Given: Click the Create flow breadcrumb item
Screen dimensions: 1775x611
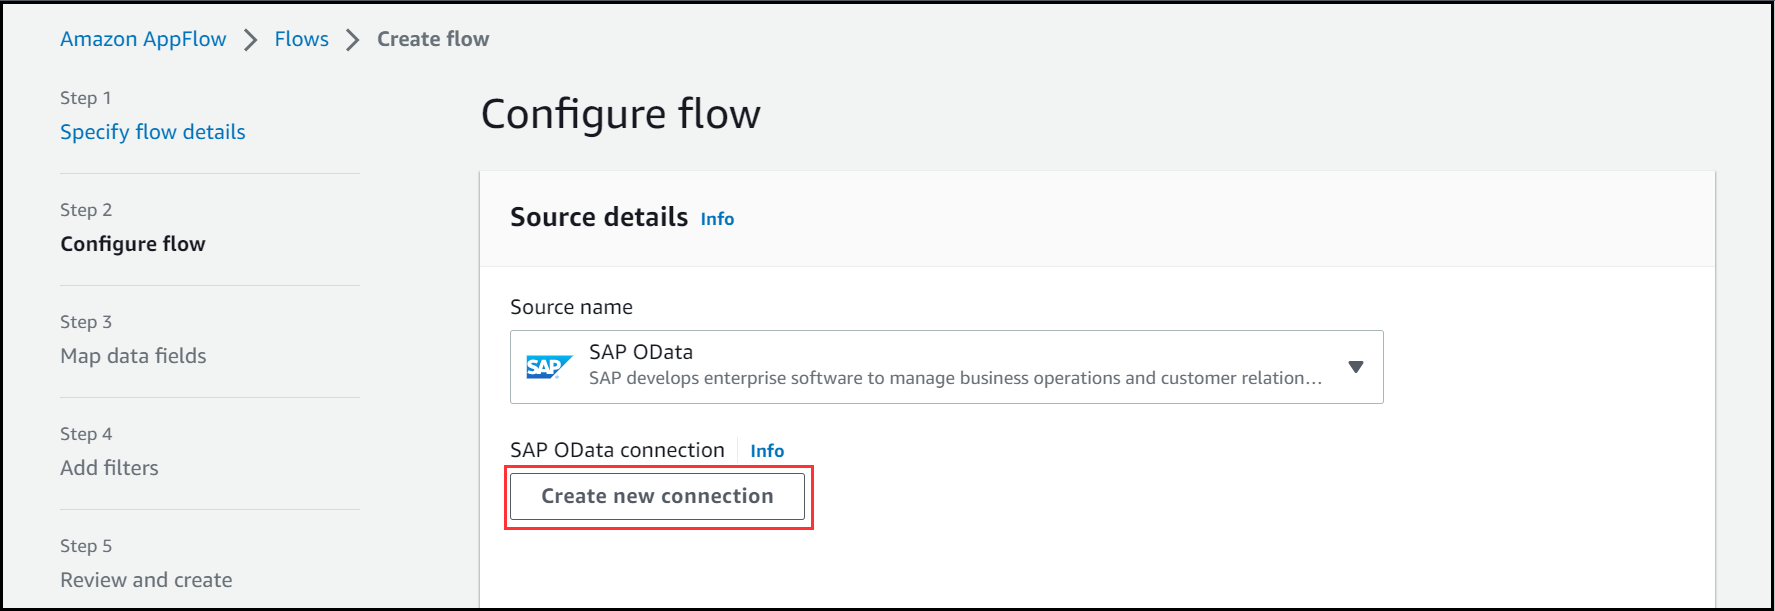Looking at the screenshot, I should click(x=433, y=39).
